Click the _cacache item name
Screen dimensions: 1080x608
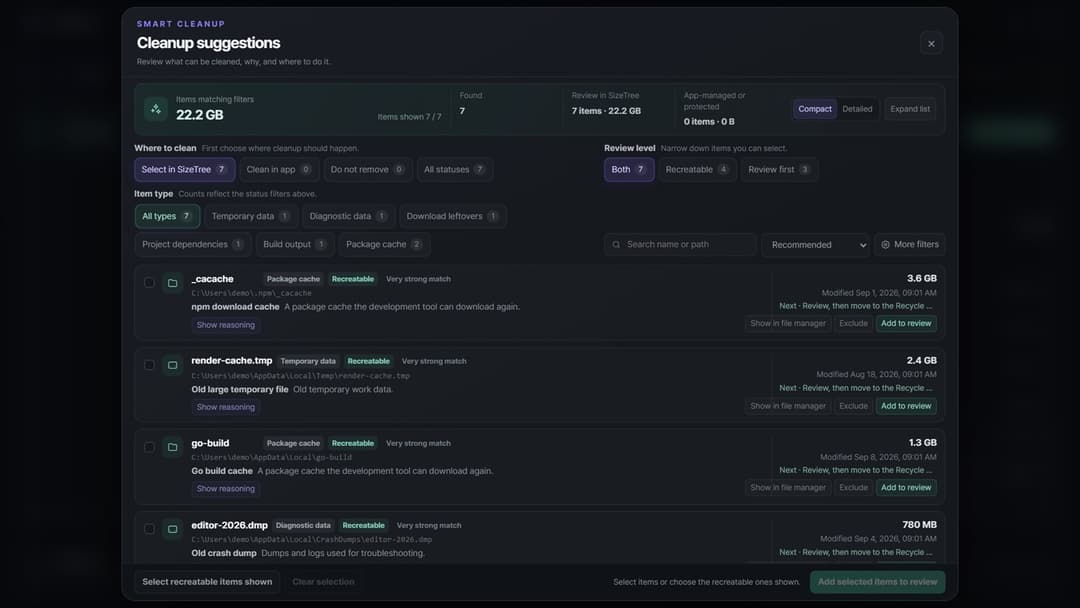(212, 279)
